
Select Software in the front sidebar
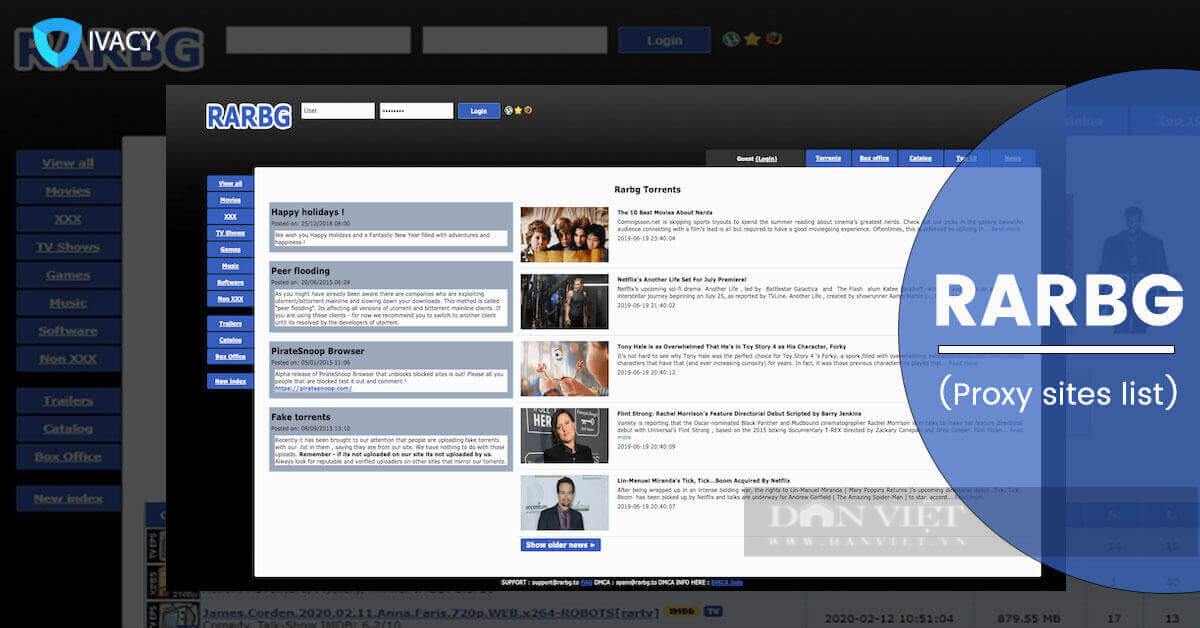(x=230, y=282)
